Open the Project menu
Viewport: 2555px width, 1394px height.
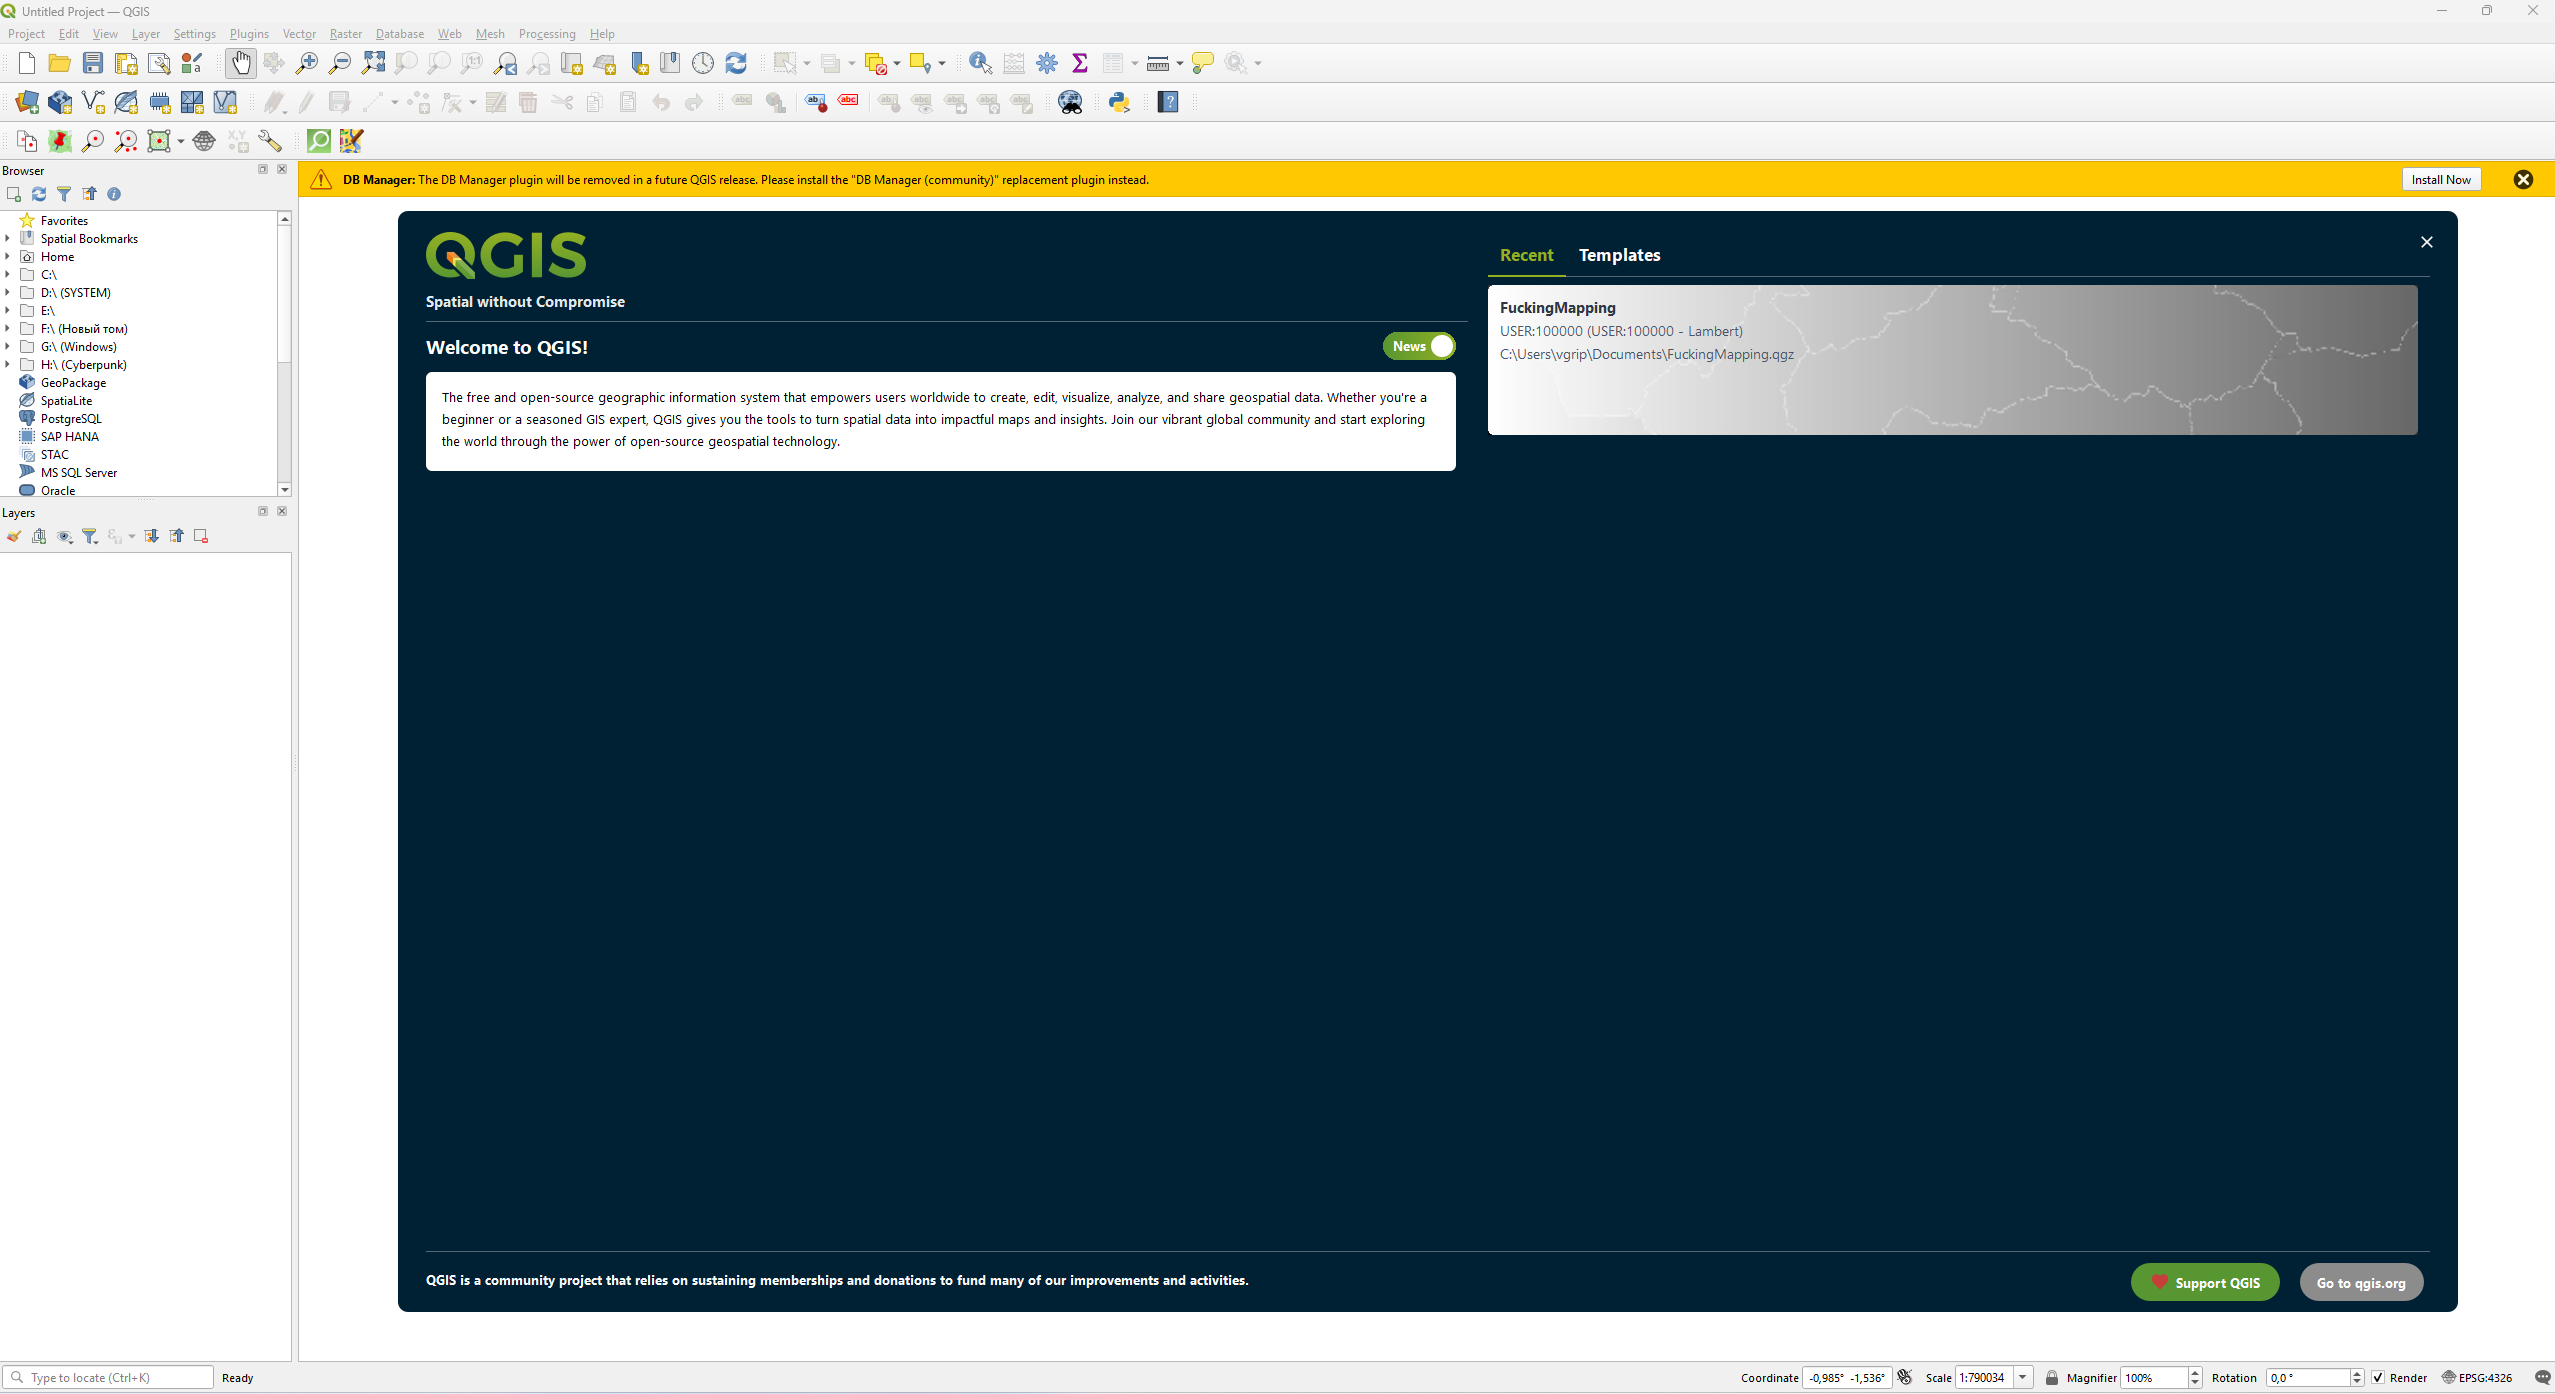pos(26,34)
